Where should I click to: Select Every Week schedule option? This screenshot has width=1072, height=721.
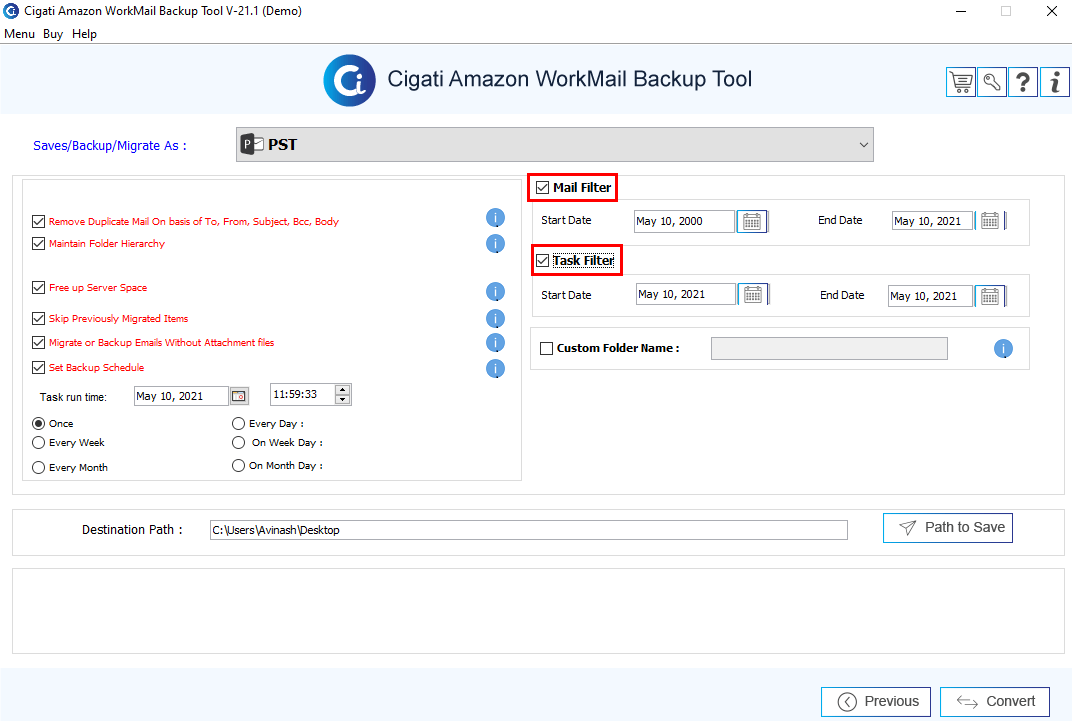click(x=38, y=443)
